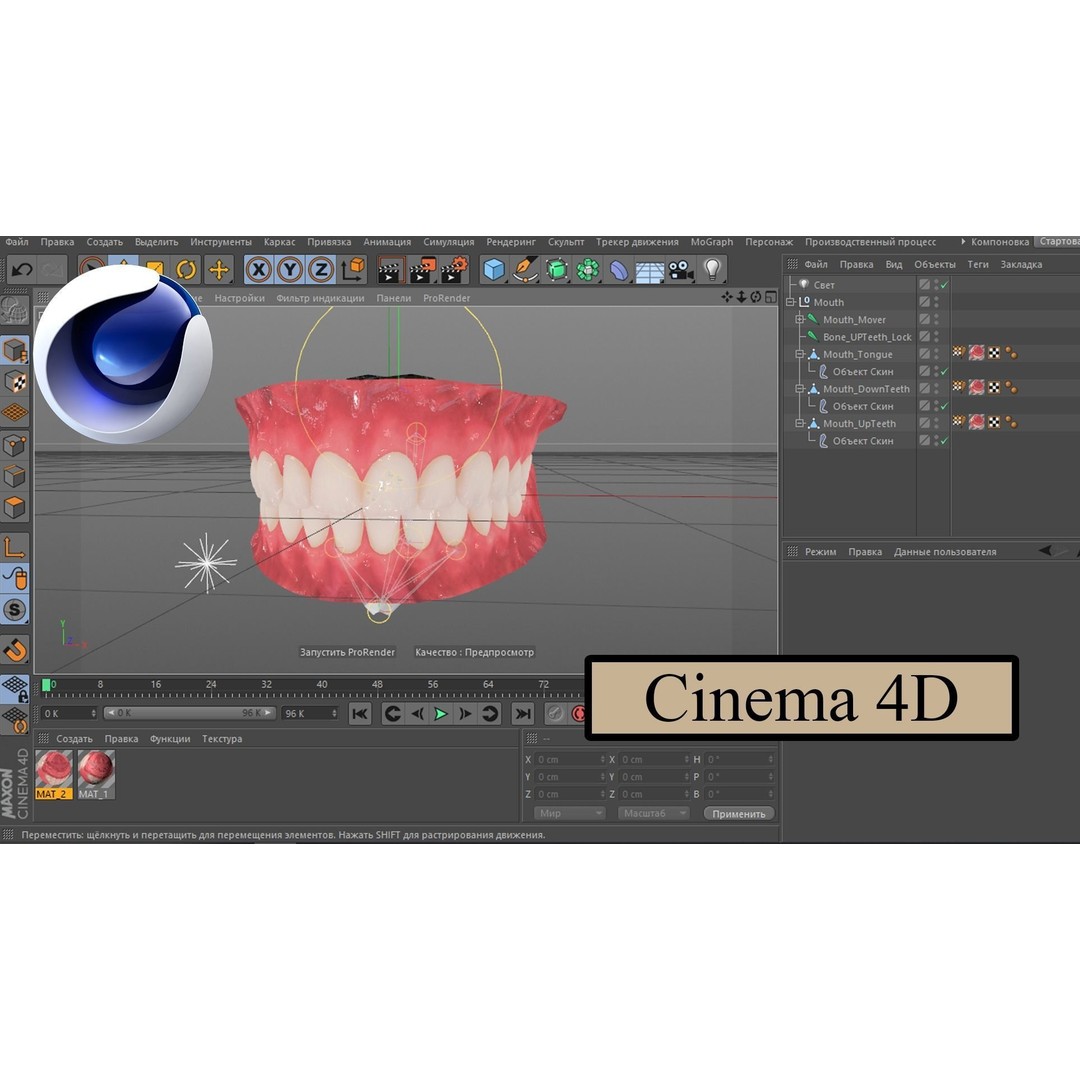Collapse the Mouth_UpTeeth branch

pyautogui.click(x=800, y=423)
